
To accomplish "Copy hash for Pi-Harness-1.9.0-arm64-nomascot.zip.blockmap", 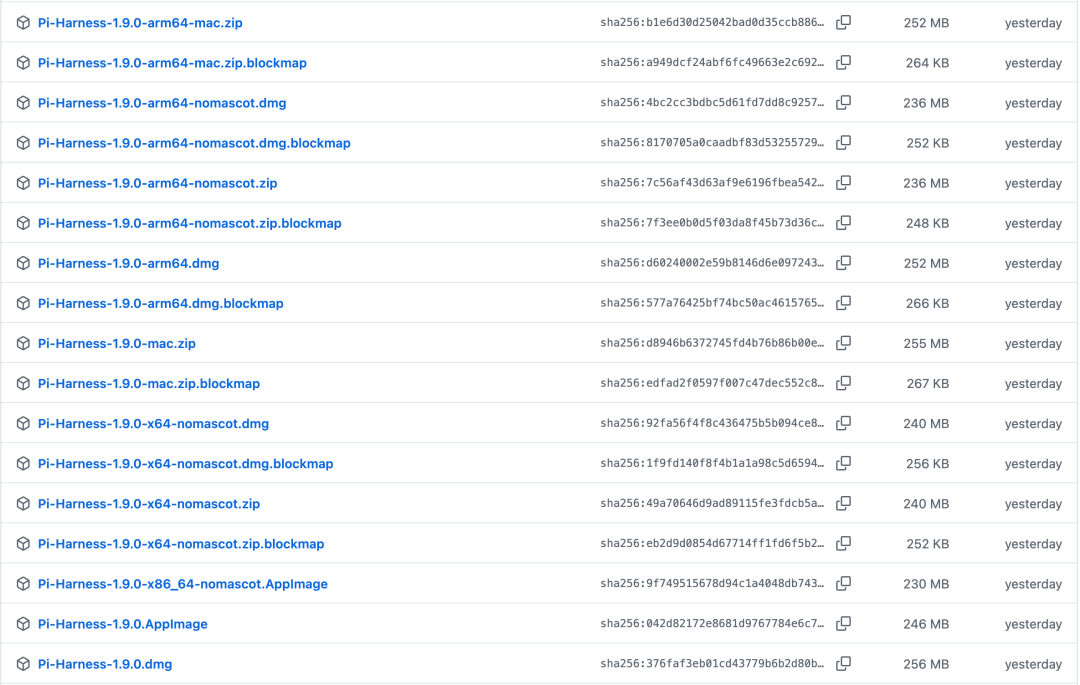I will (x=843, y=223).
